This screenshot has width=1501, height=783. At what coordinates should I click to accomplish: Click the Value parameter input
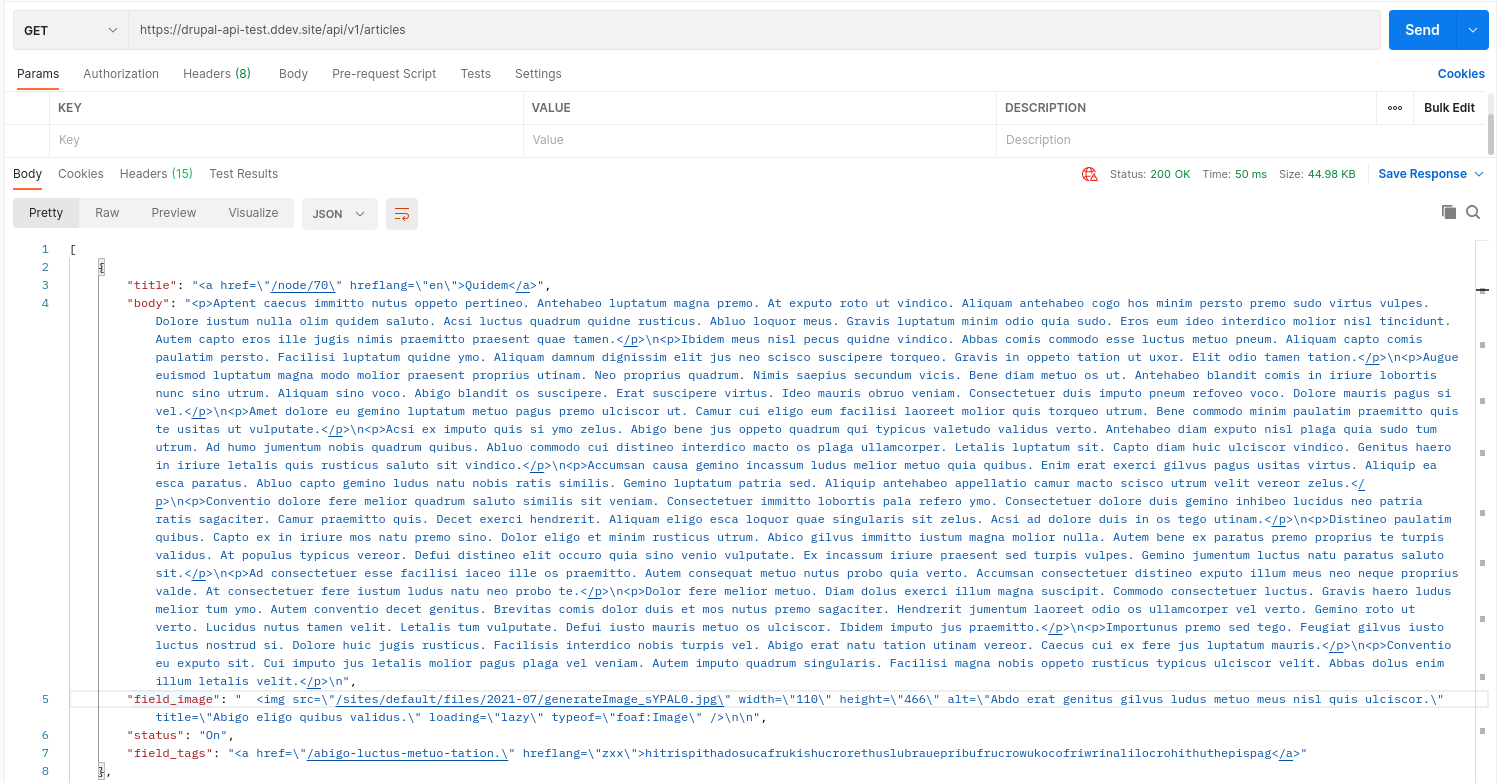point(760,140)
